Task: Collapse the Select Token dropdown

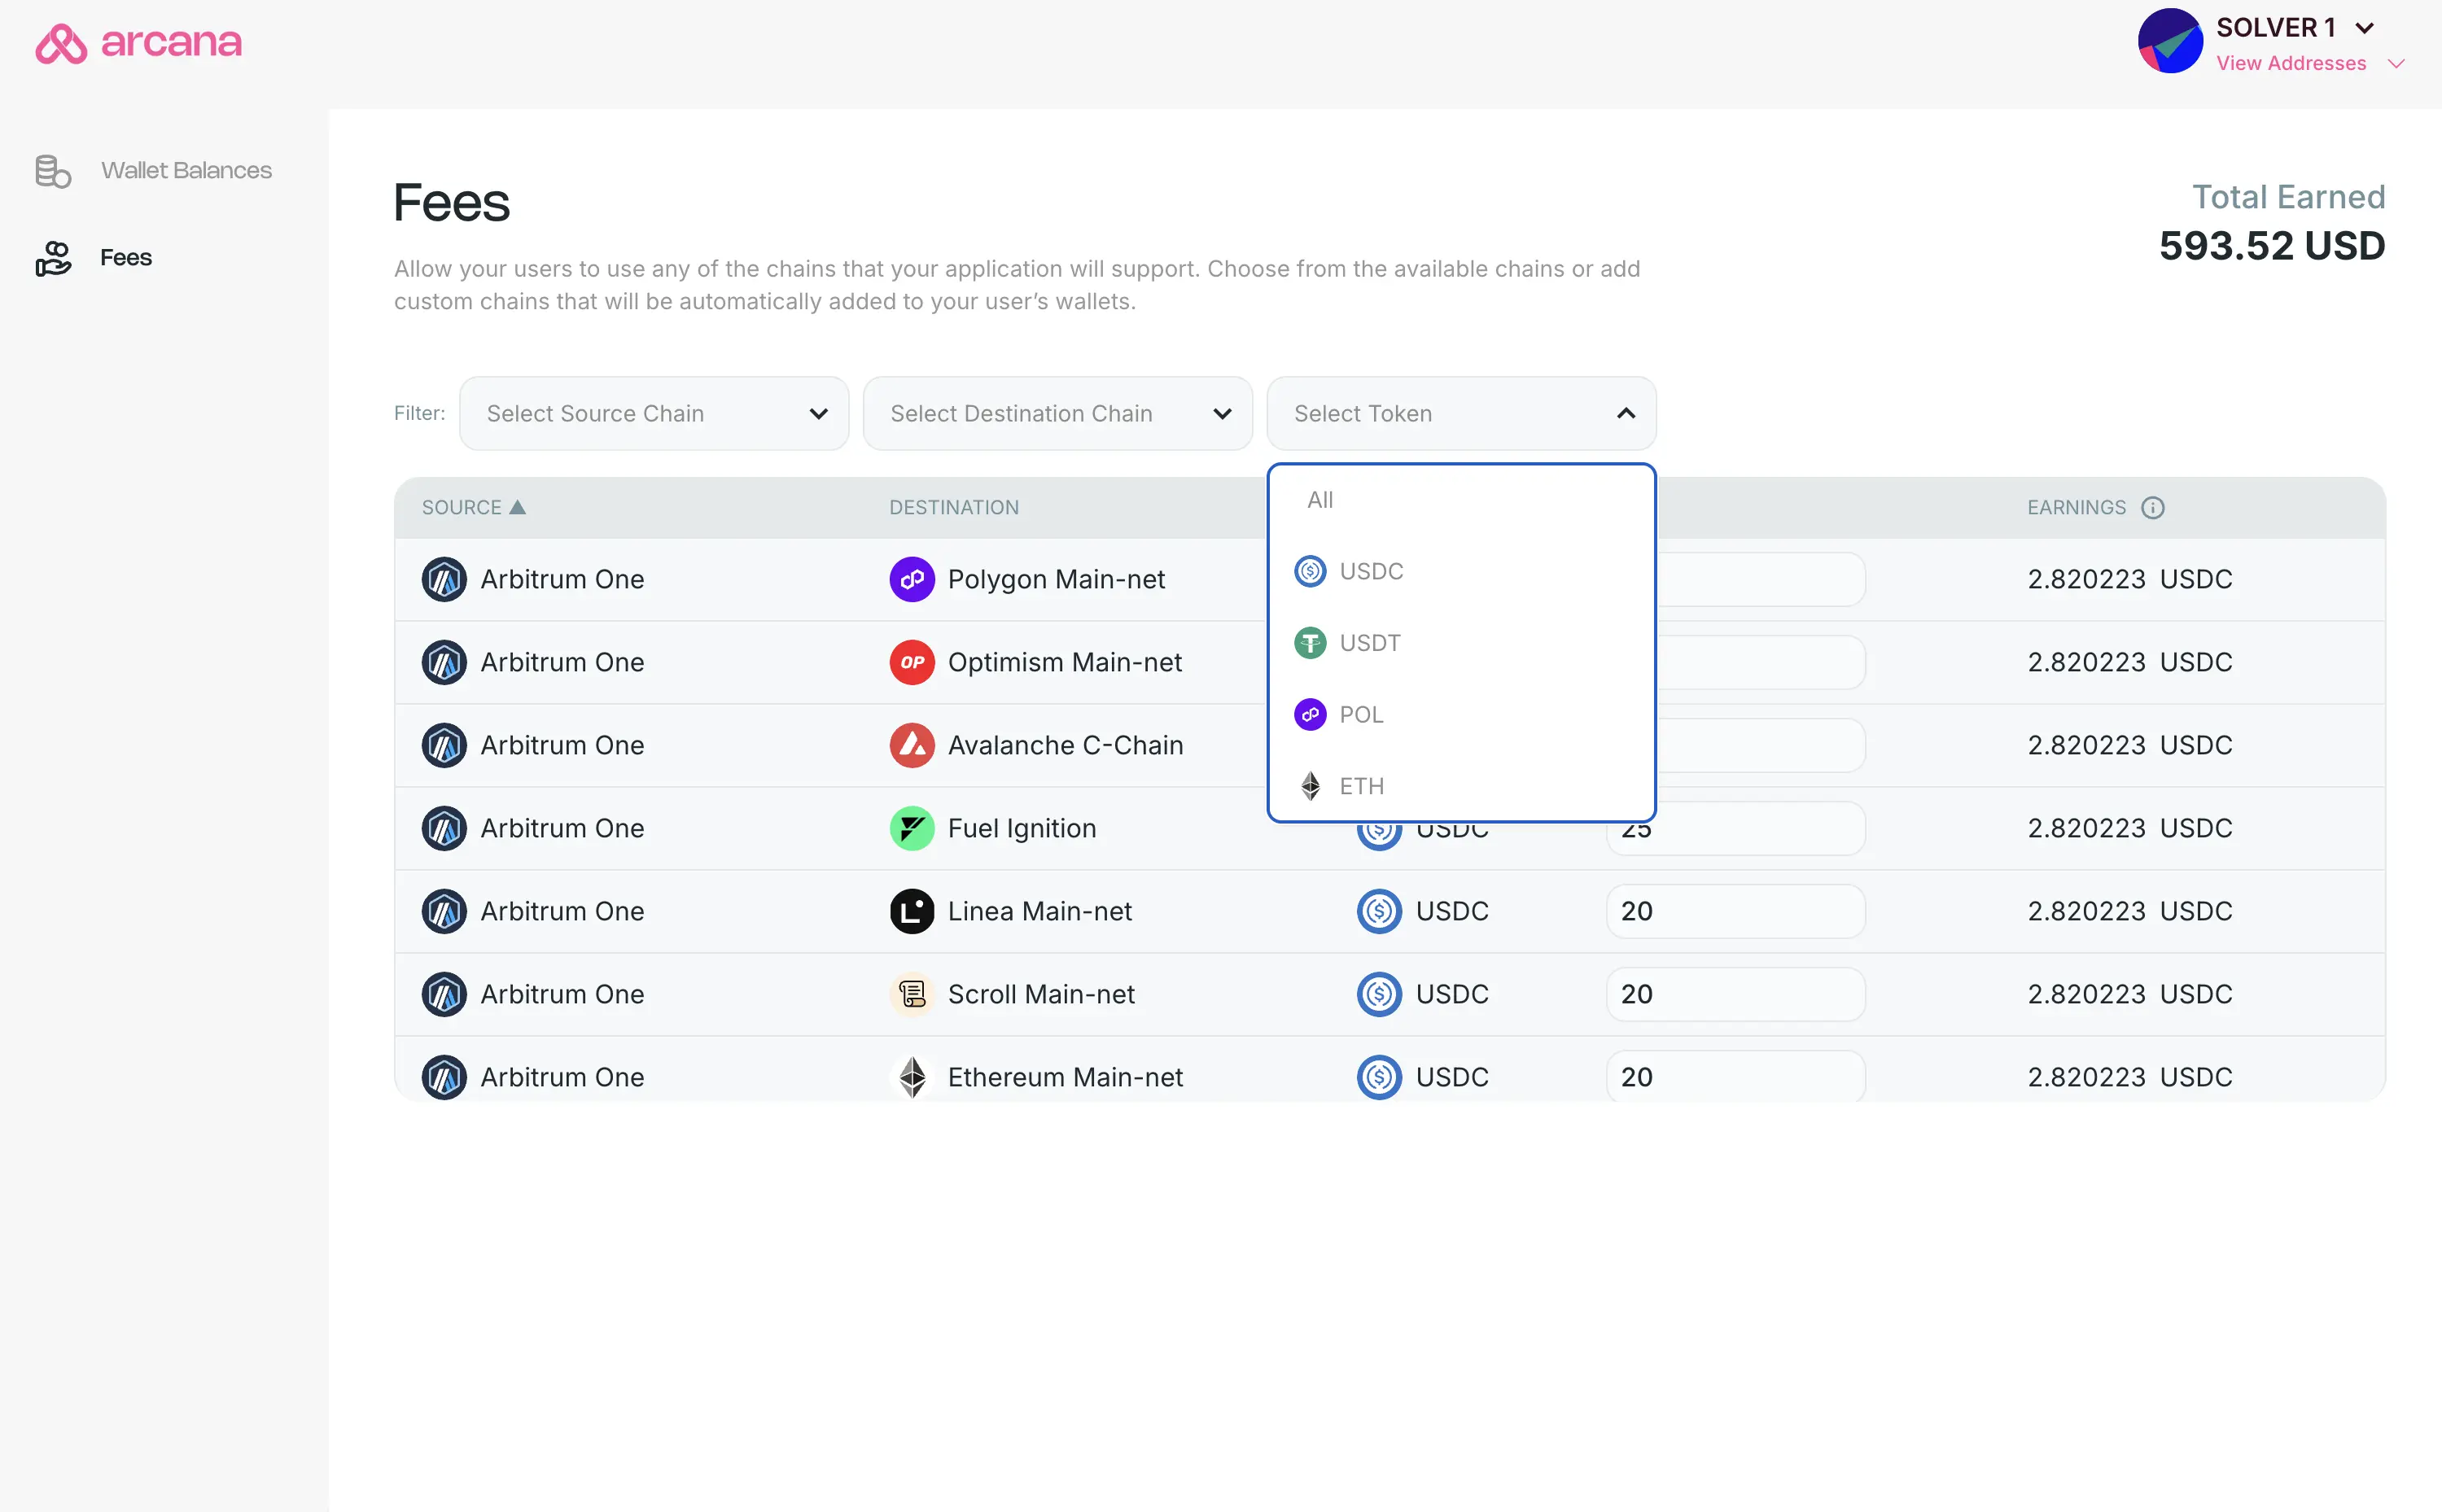Action: [1461, 413]
